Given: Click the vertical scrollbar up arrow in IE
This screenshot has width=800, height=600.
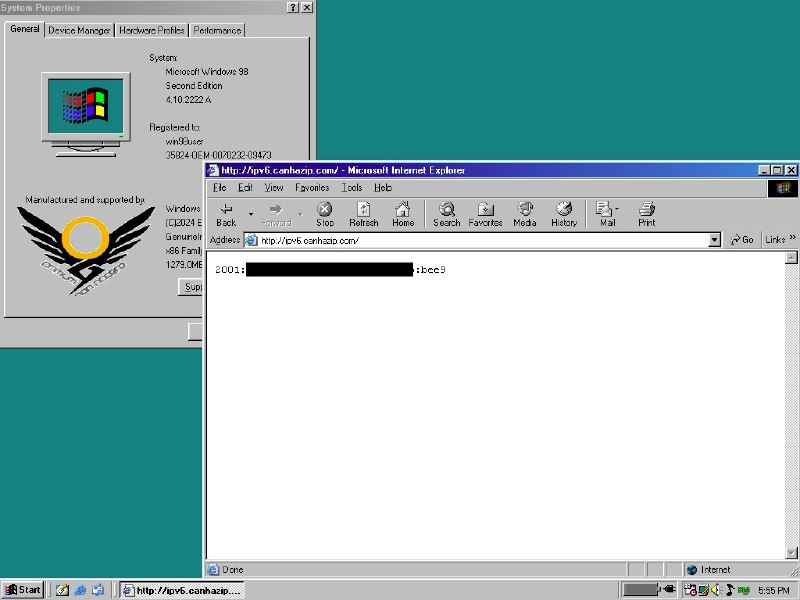Looking at the screenshot, I should pos(791,258).
